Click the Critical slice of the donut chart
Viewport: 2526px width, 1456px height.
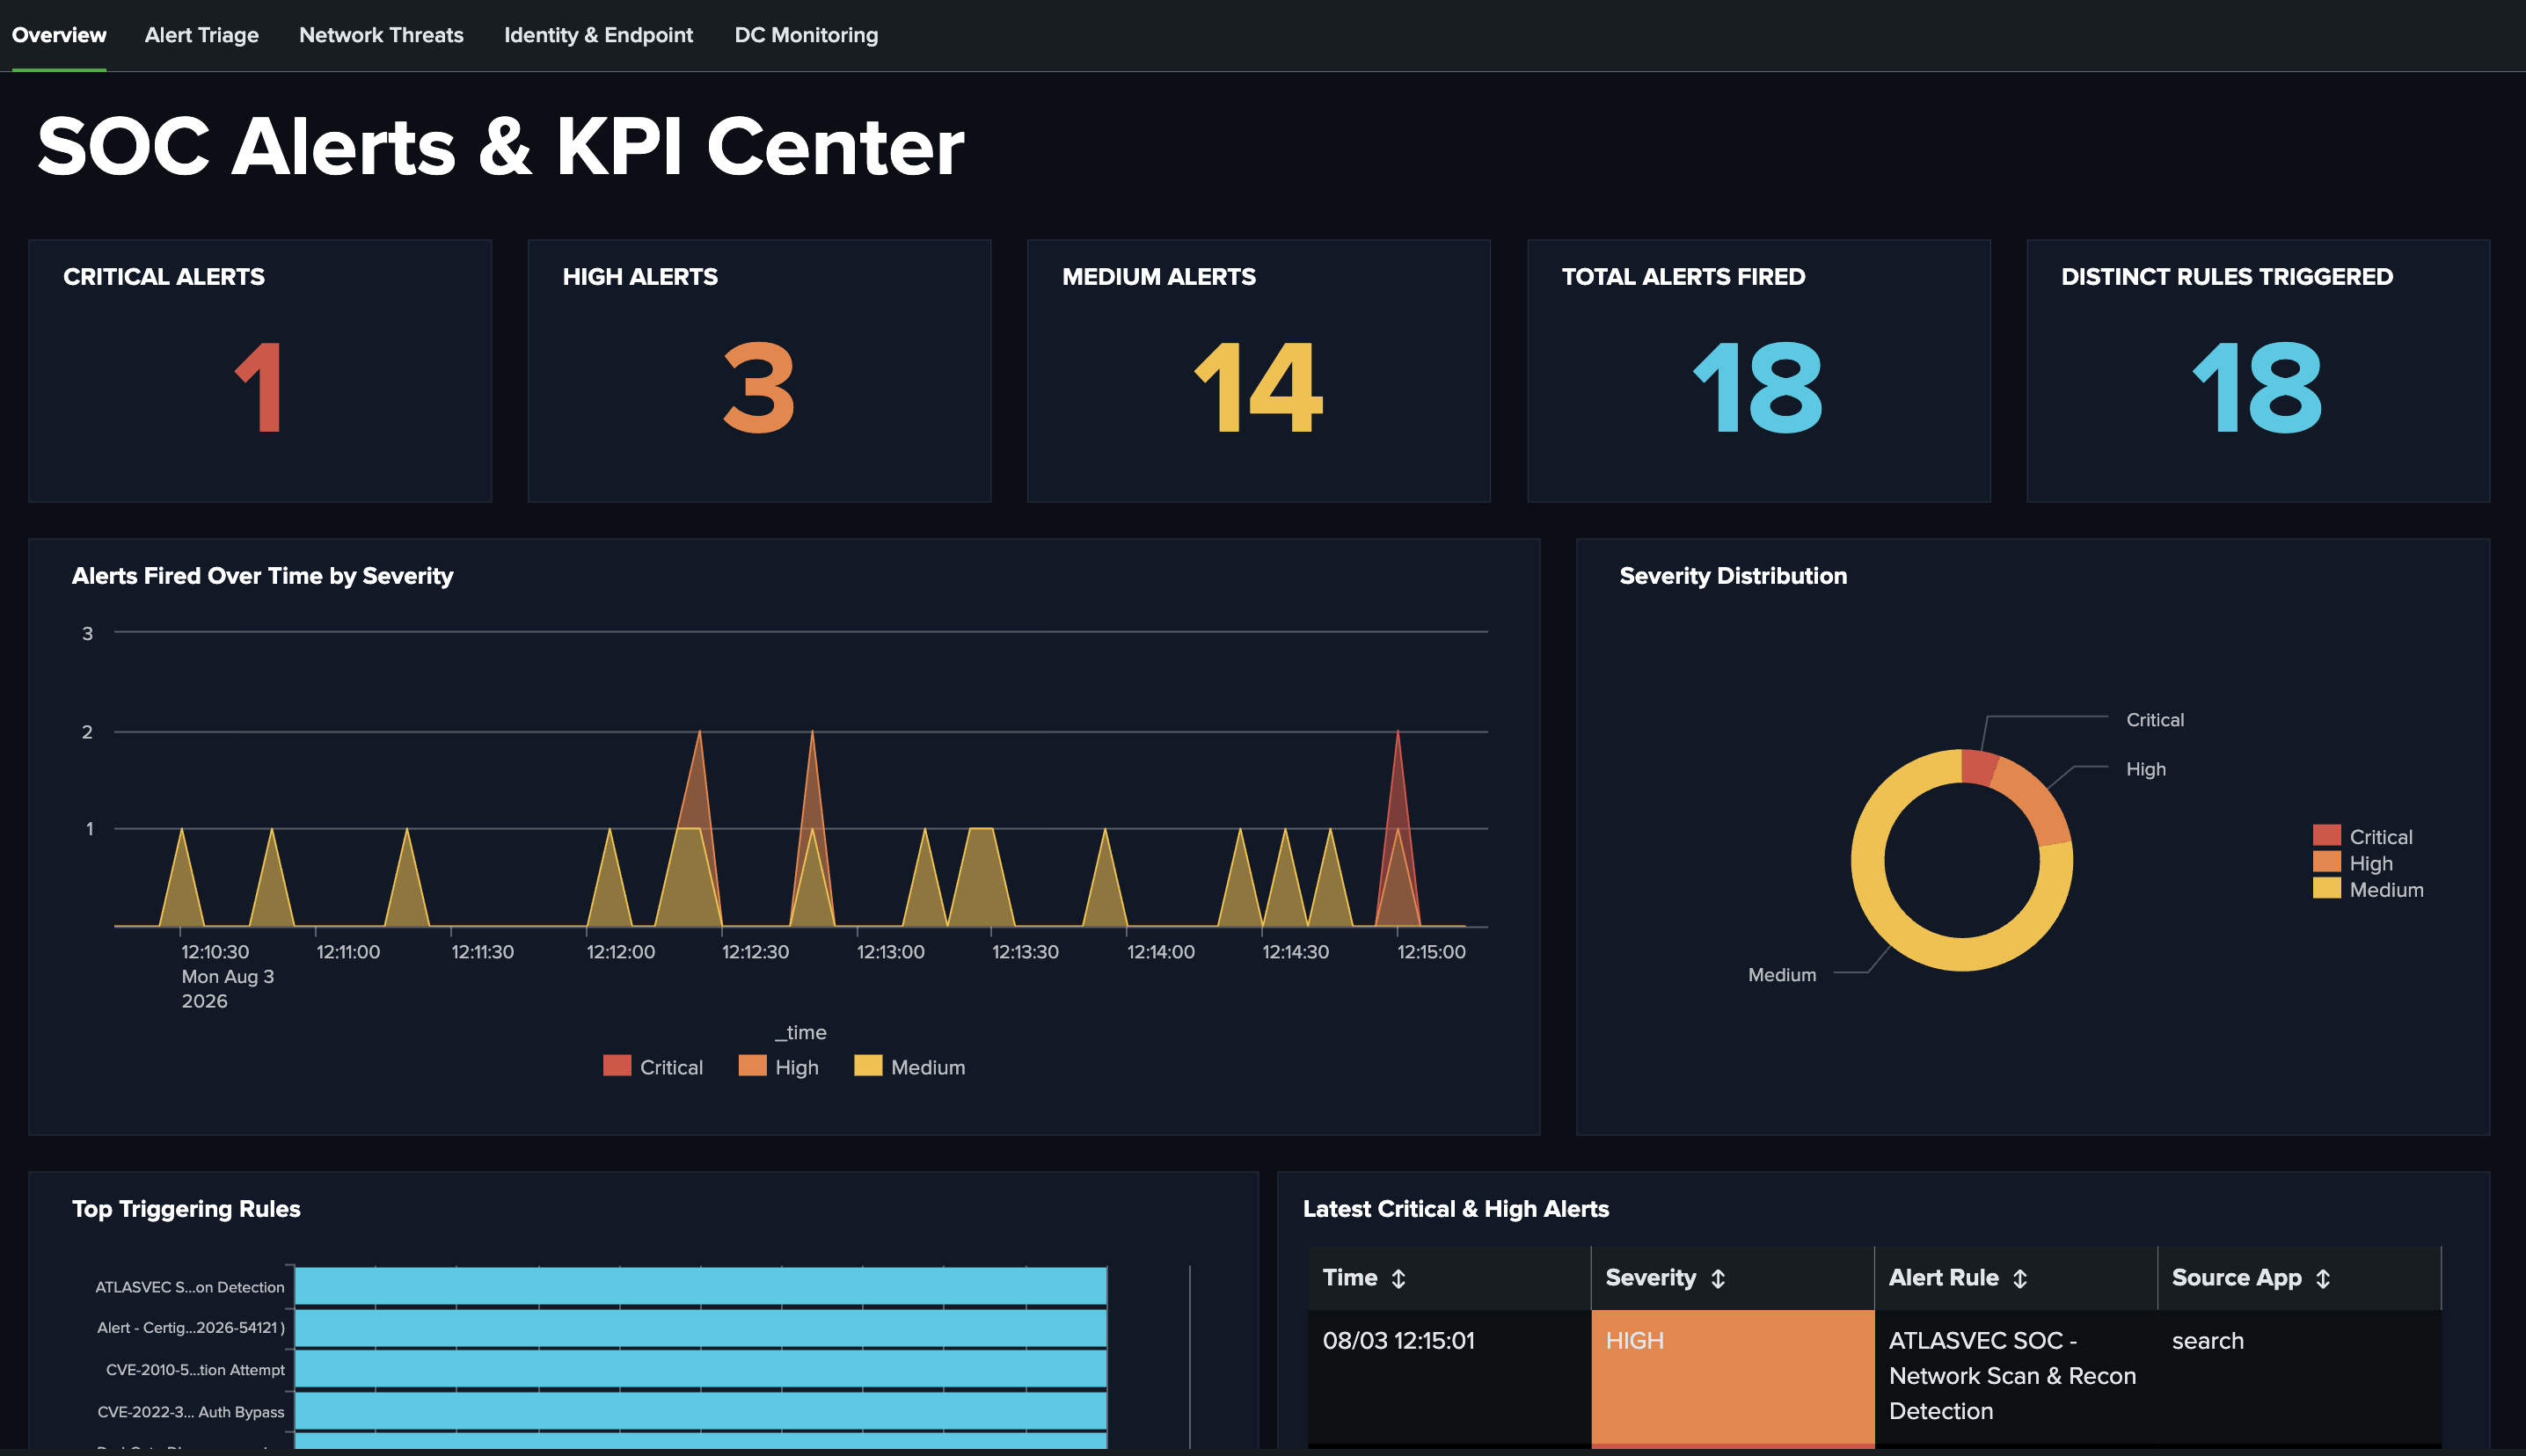(1978, 768)
